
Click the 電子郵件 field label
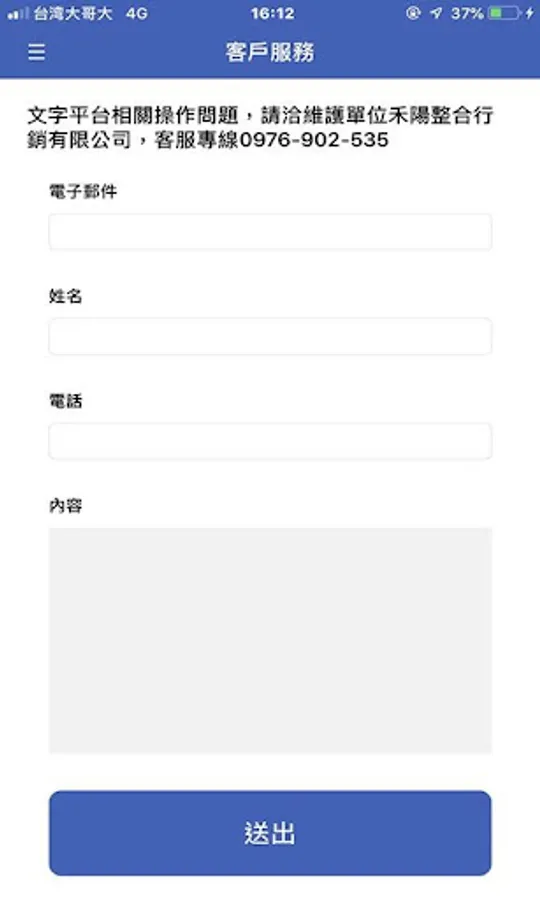tap(83, 192)
